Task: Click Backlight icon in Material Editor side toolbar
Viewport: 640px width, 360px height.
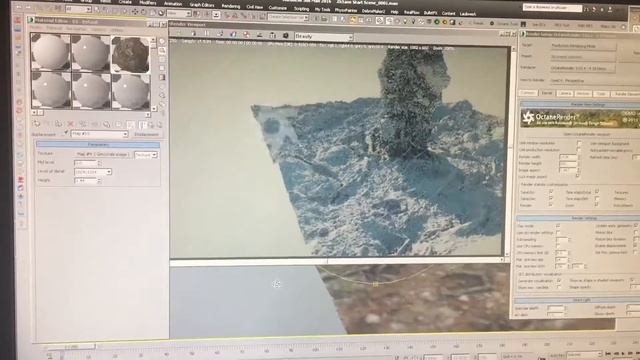Action: click(x=162, y=51)
